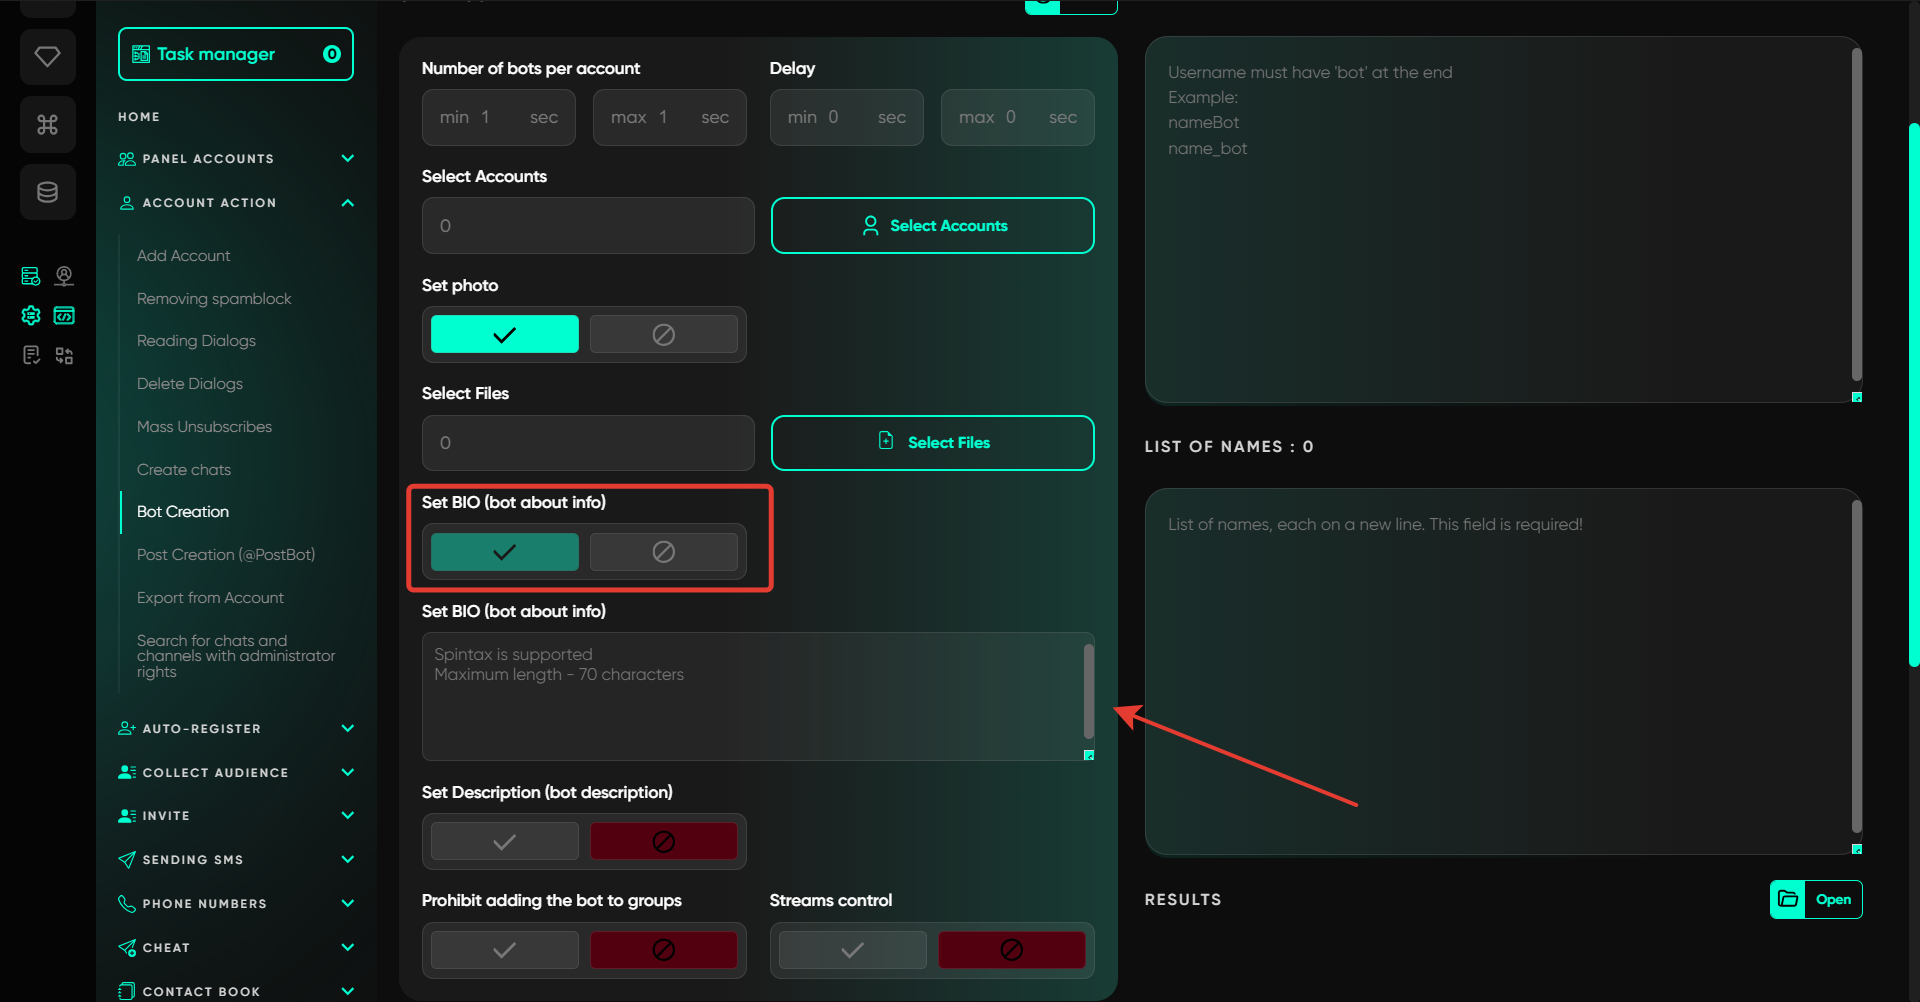Image resolution: width=1920 pixels, height=1002 pixels.
Task: Enable the Set photo checkmark toggle
Action: pyautogui.click(x=504, y=334)
